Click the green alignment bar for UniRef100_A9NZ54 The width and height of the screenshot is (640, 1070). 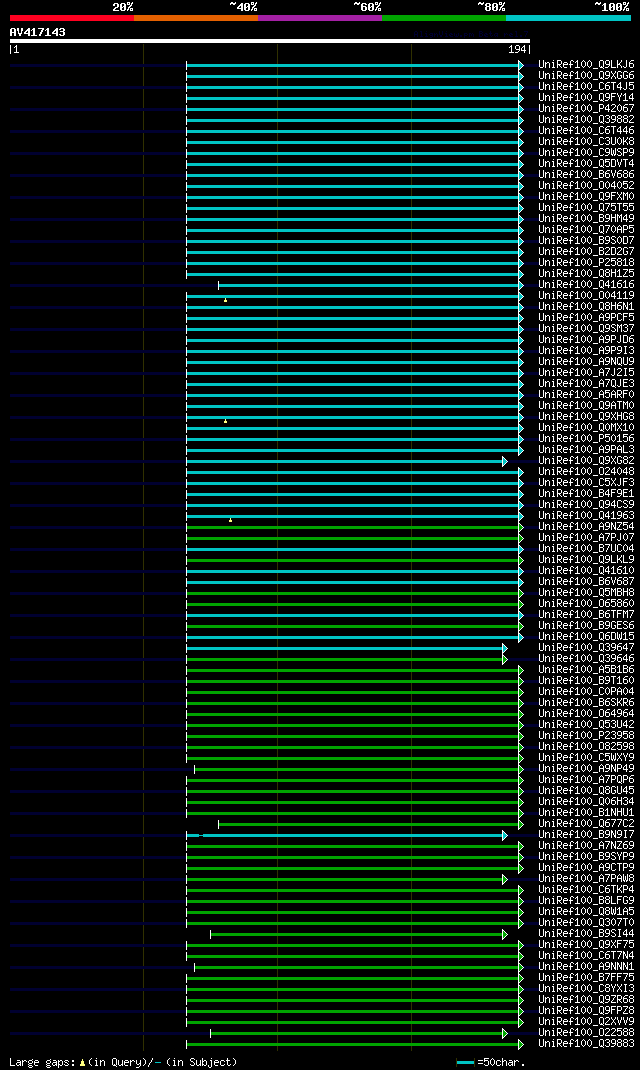[x=353, y=527]
